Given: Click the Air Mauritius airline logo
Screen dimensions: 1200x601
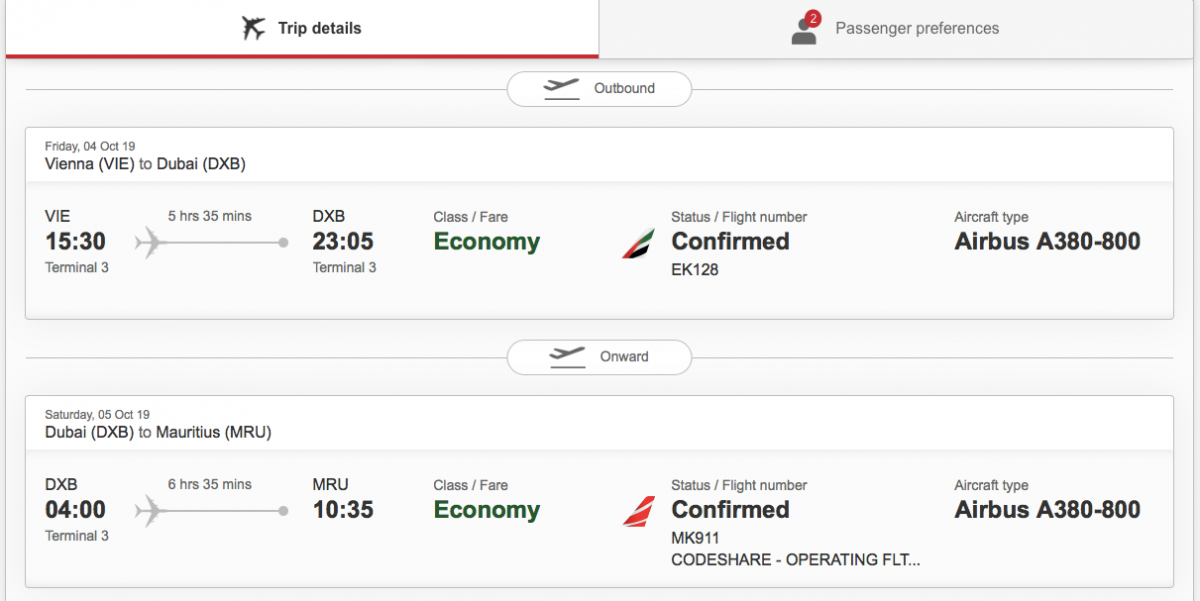Looking at the screenshot, I should 638,511.
